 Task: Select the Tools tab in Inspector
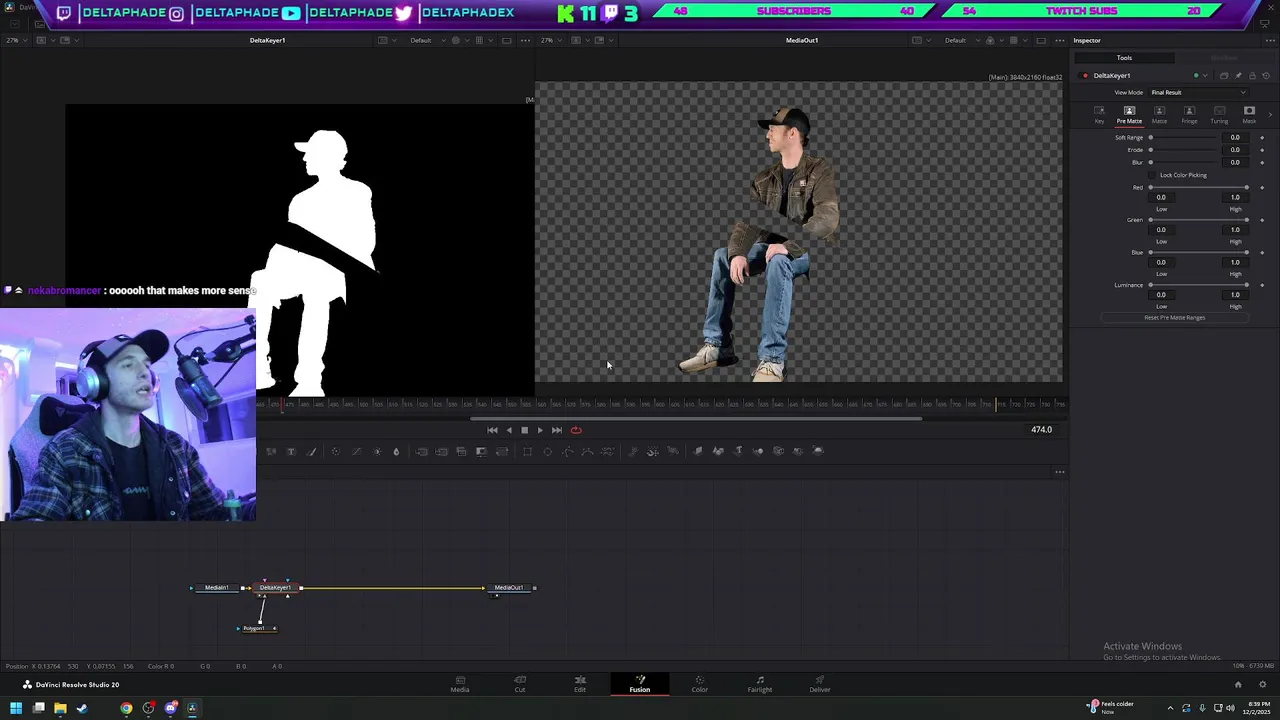[1124, 58]
